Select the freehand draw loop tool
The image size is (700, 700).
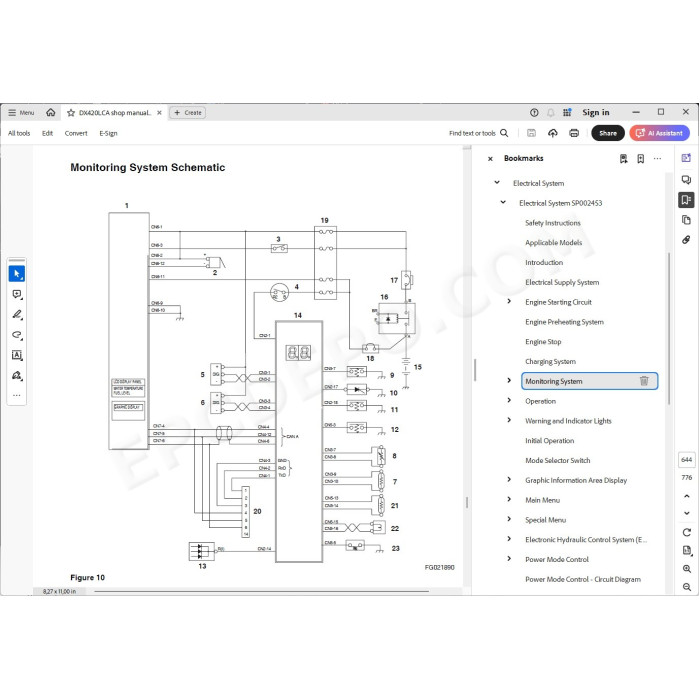[x=17, y=335]
